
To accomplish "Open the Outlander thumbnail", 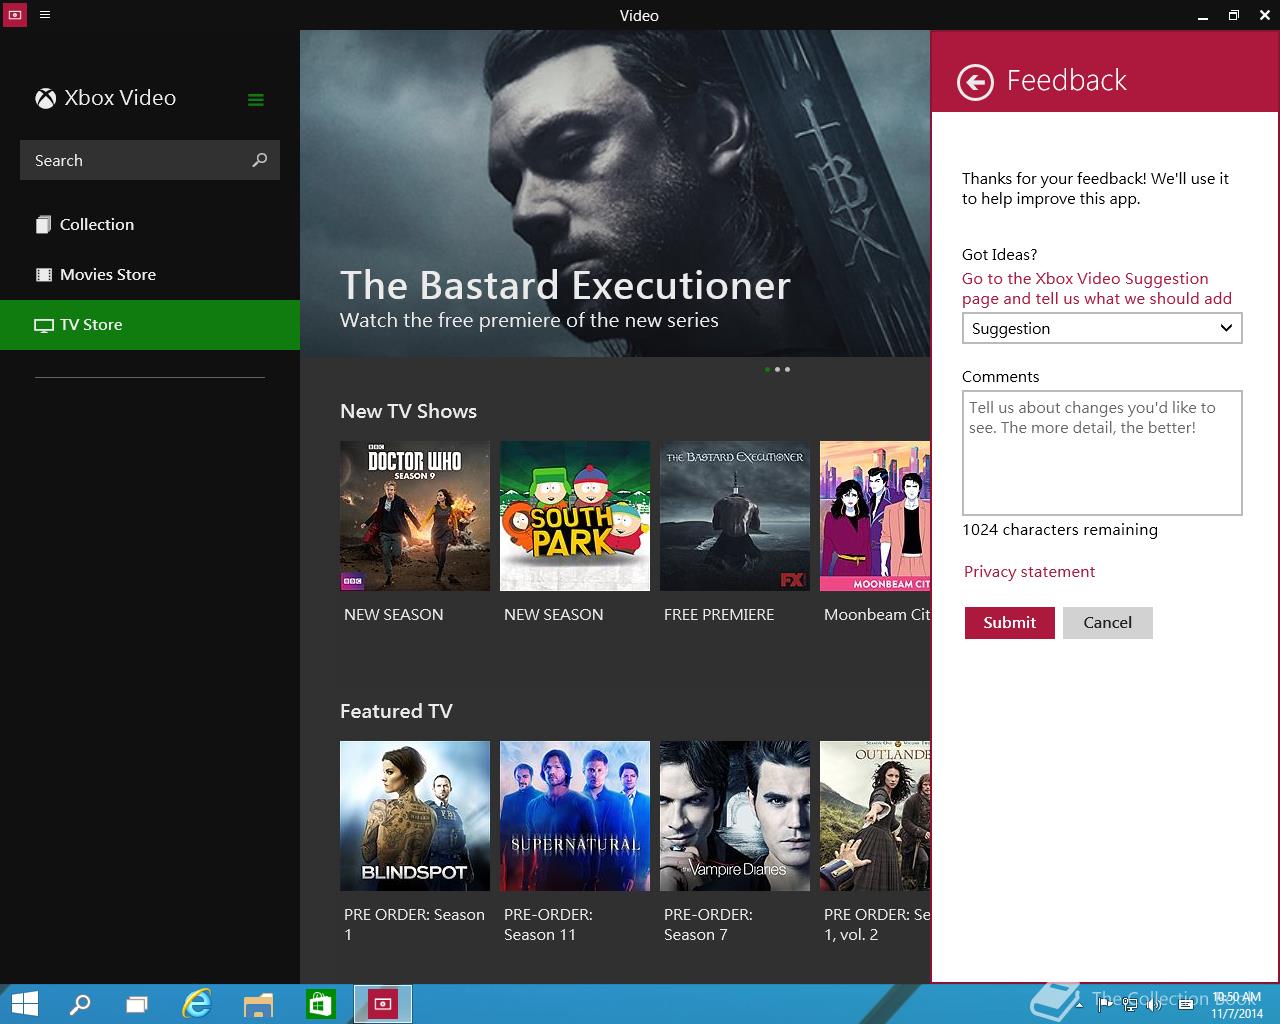I will [875, 816].
